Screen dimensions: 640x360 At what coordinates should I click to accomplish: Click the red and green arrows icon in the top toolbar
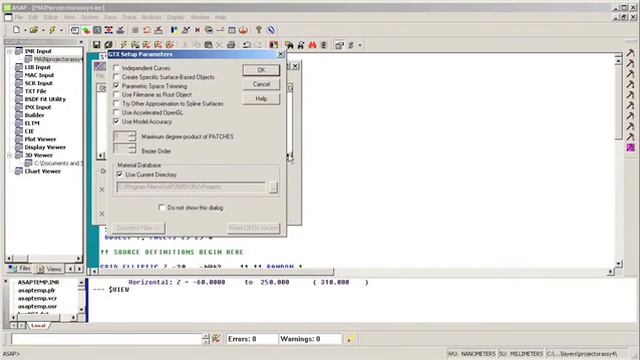coord(87,30)
